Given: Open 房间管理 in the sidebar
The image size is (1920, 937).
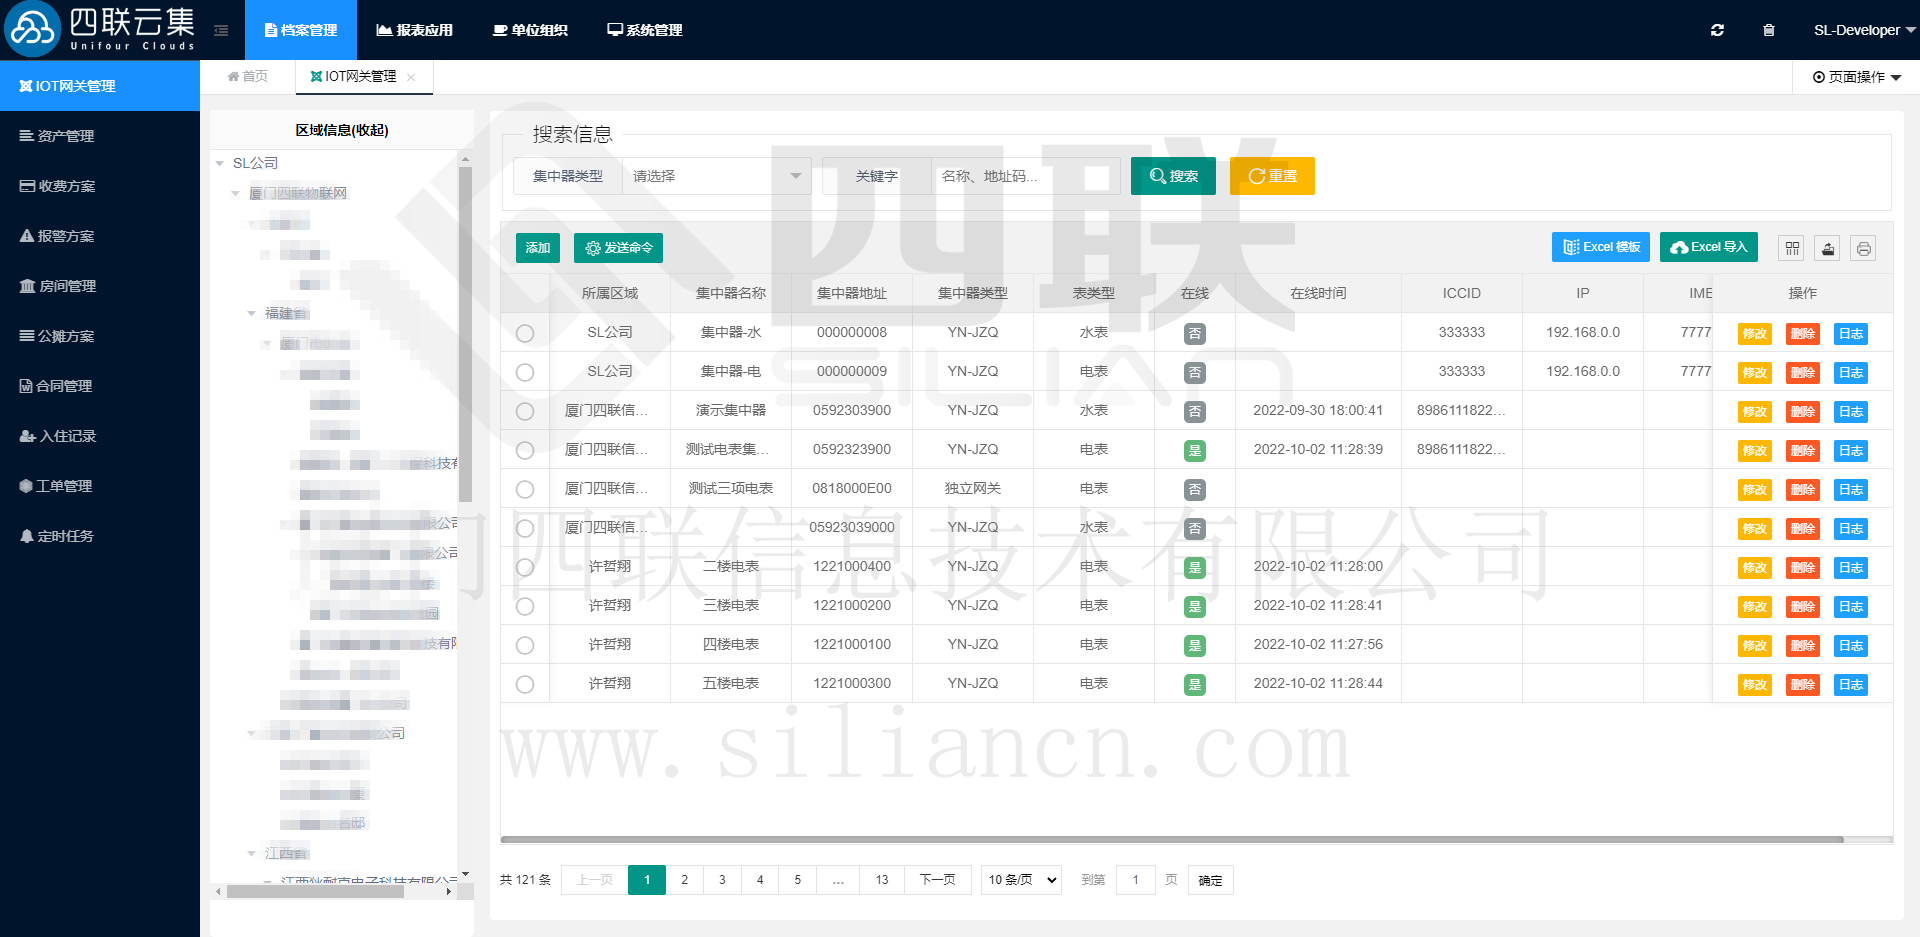Looking at the screenshot, I should [x=100, y=286].
